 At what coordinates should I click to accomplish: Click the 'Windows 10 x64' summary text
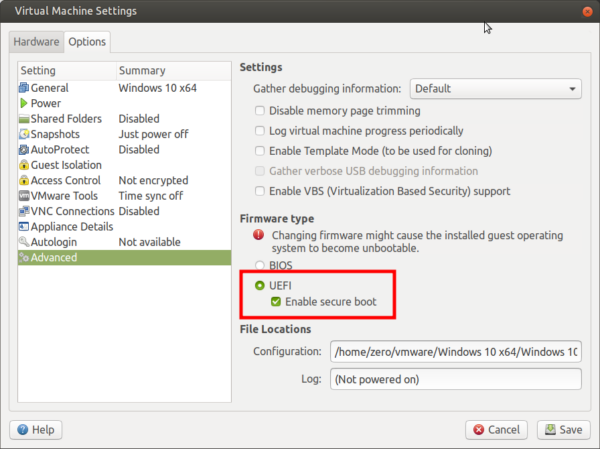pos(158,88)
